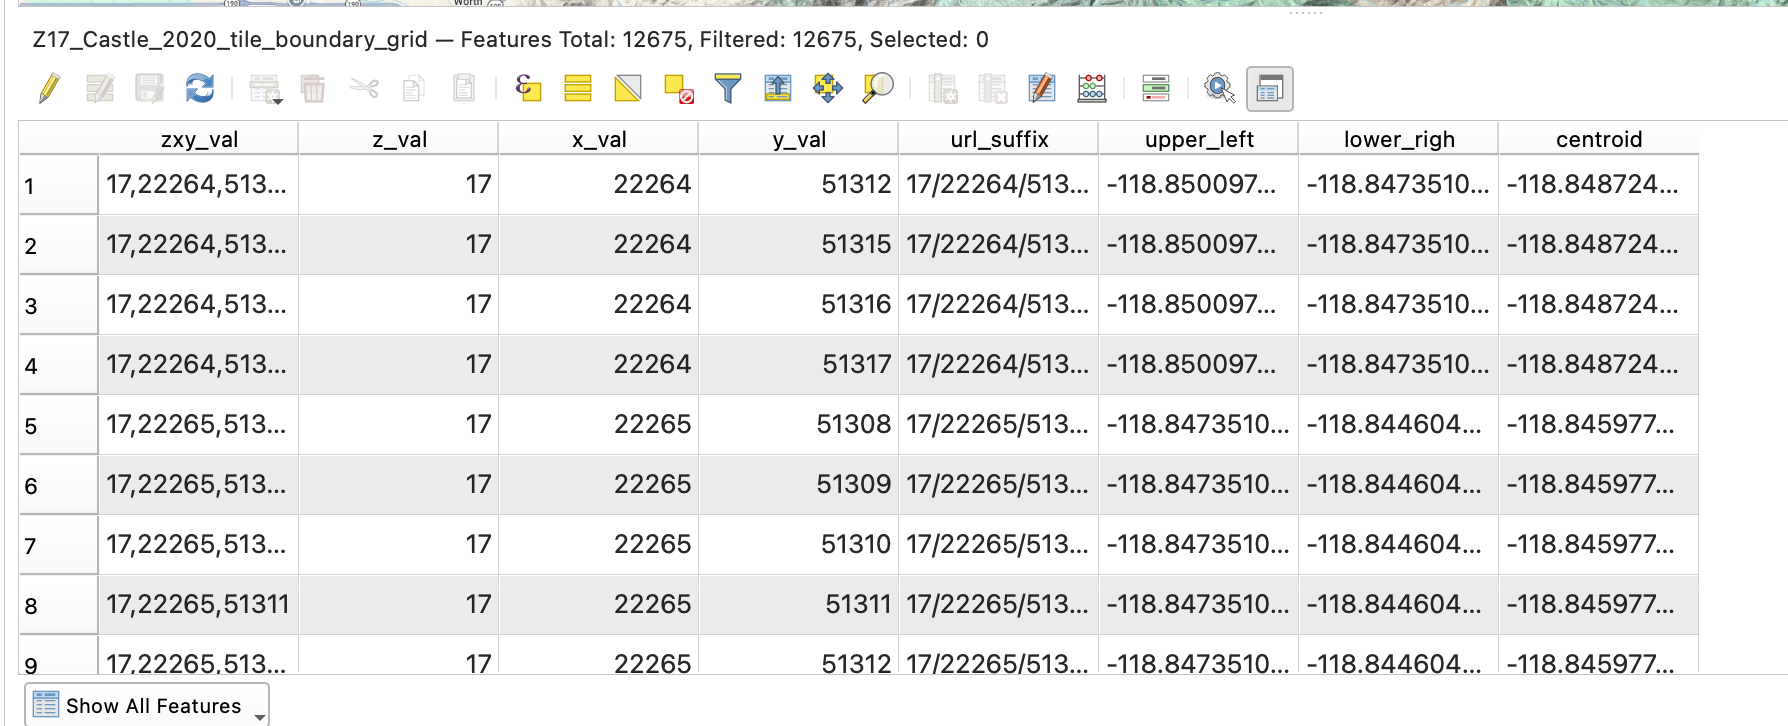The image size is (1788, 726).
Task: Click the Invert selection icon
Action: (x=628, y=89)
